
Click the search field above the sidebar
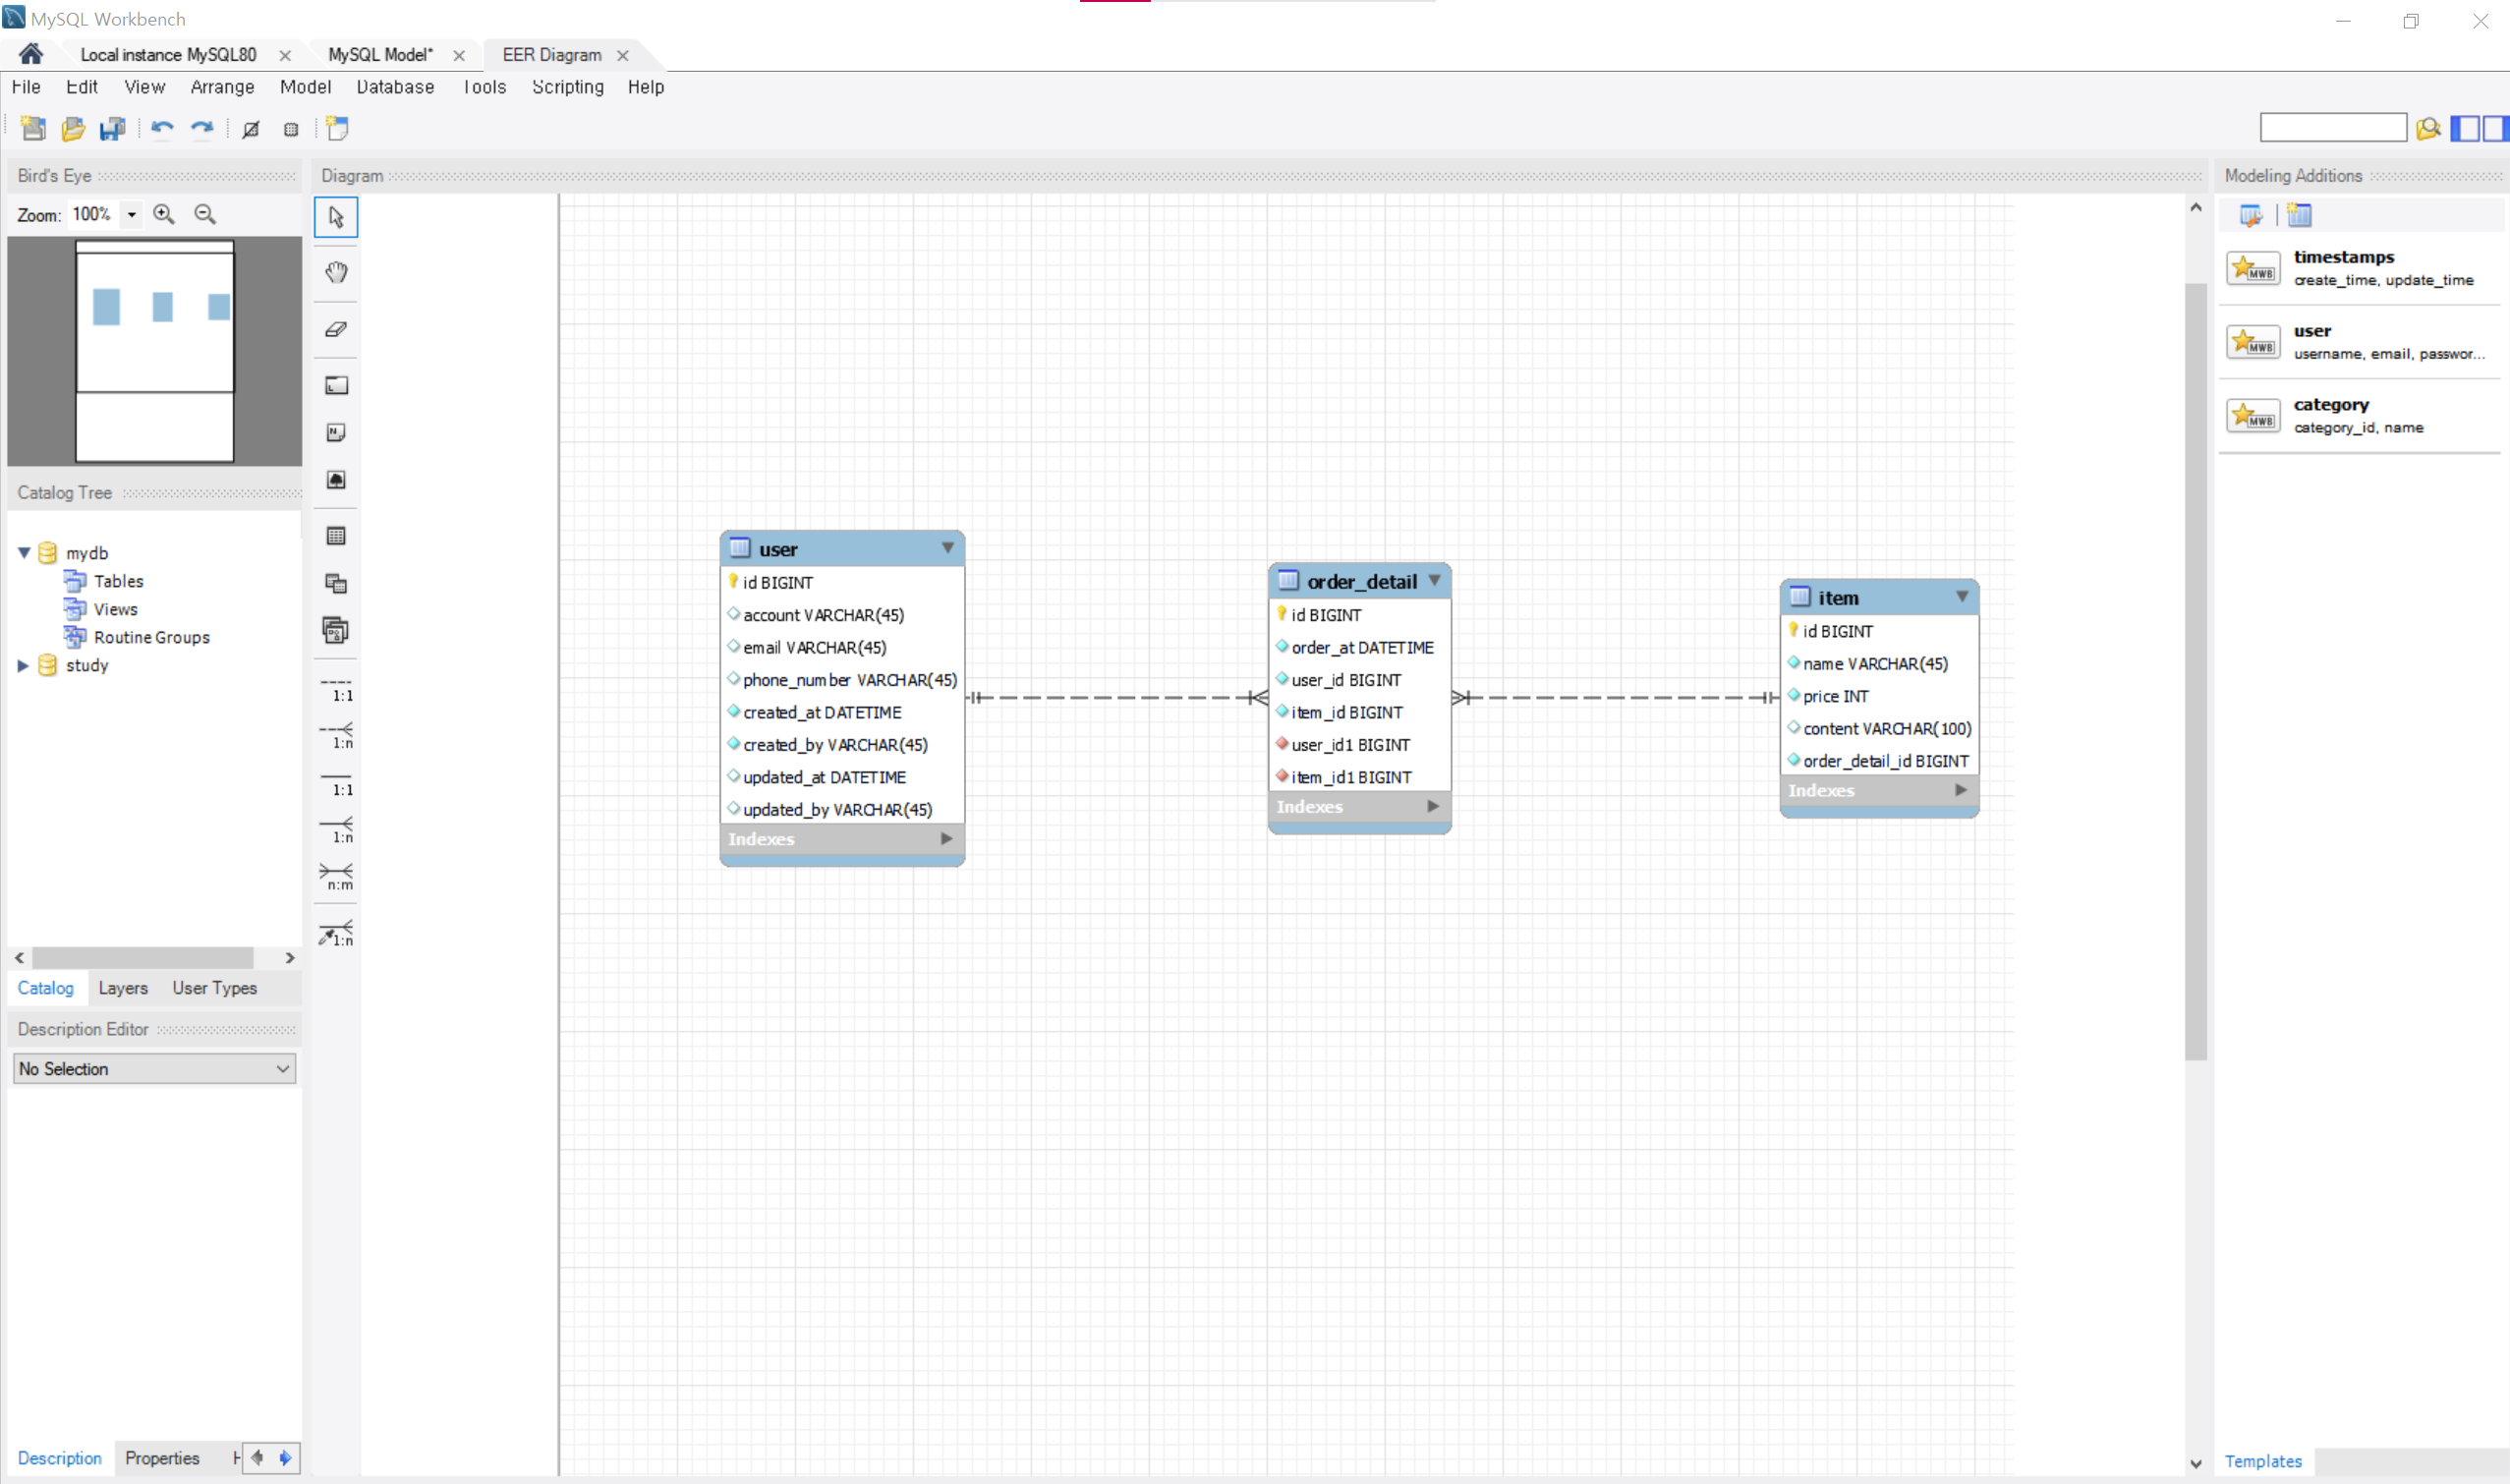click(2333, 127)
